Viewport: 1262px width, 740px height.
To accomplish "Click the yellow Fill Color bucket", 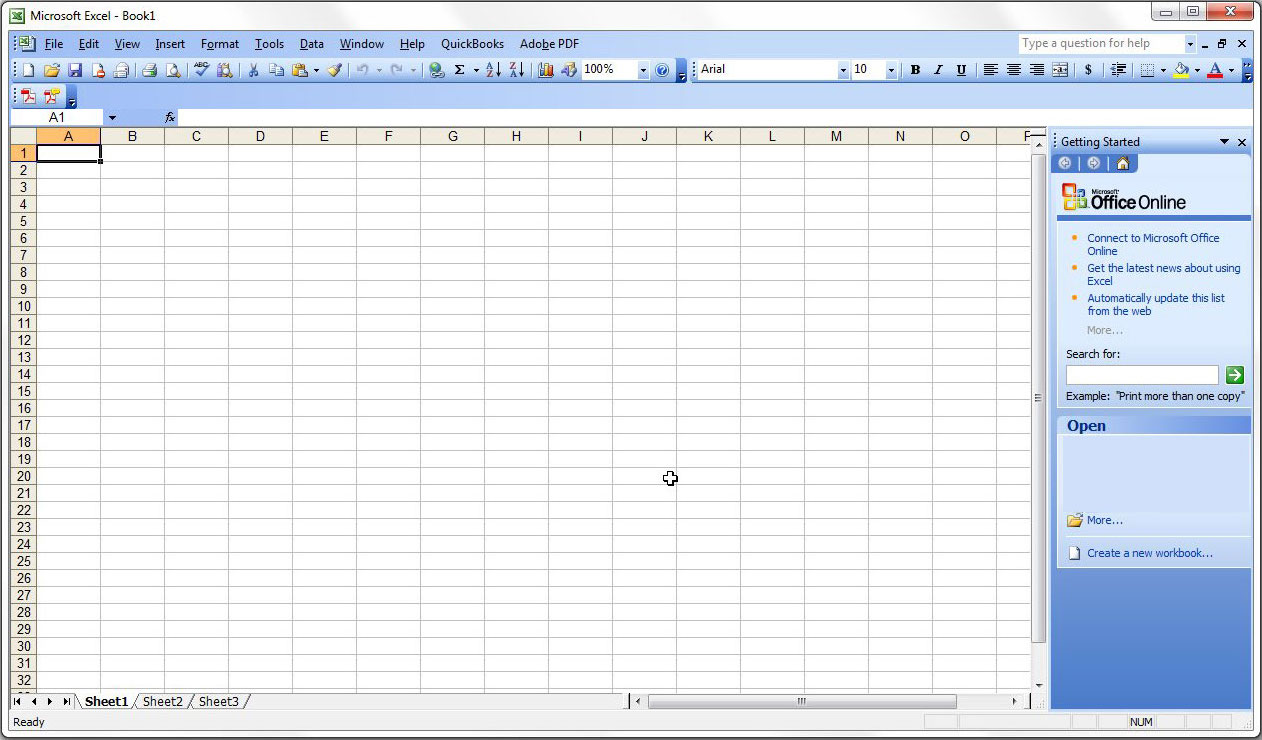I will point(1181,70).
